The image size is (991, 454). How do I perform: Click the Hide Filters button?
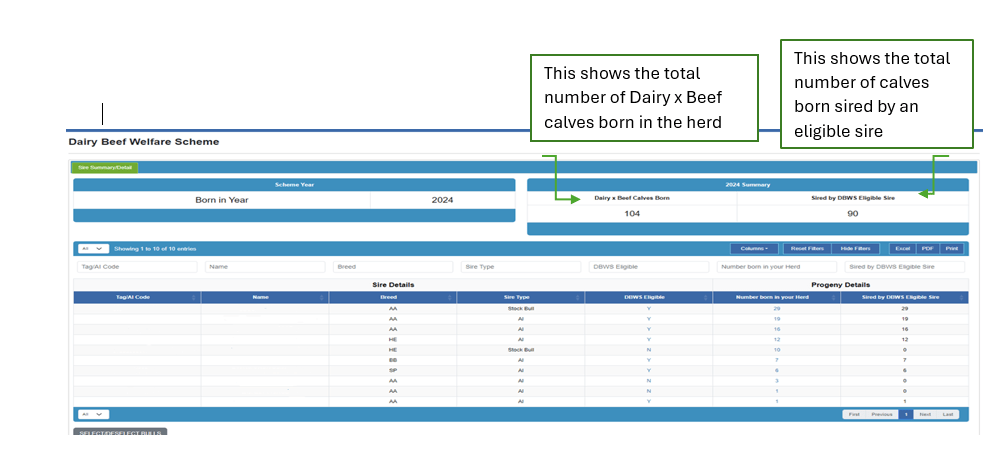coord(855,248)
